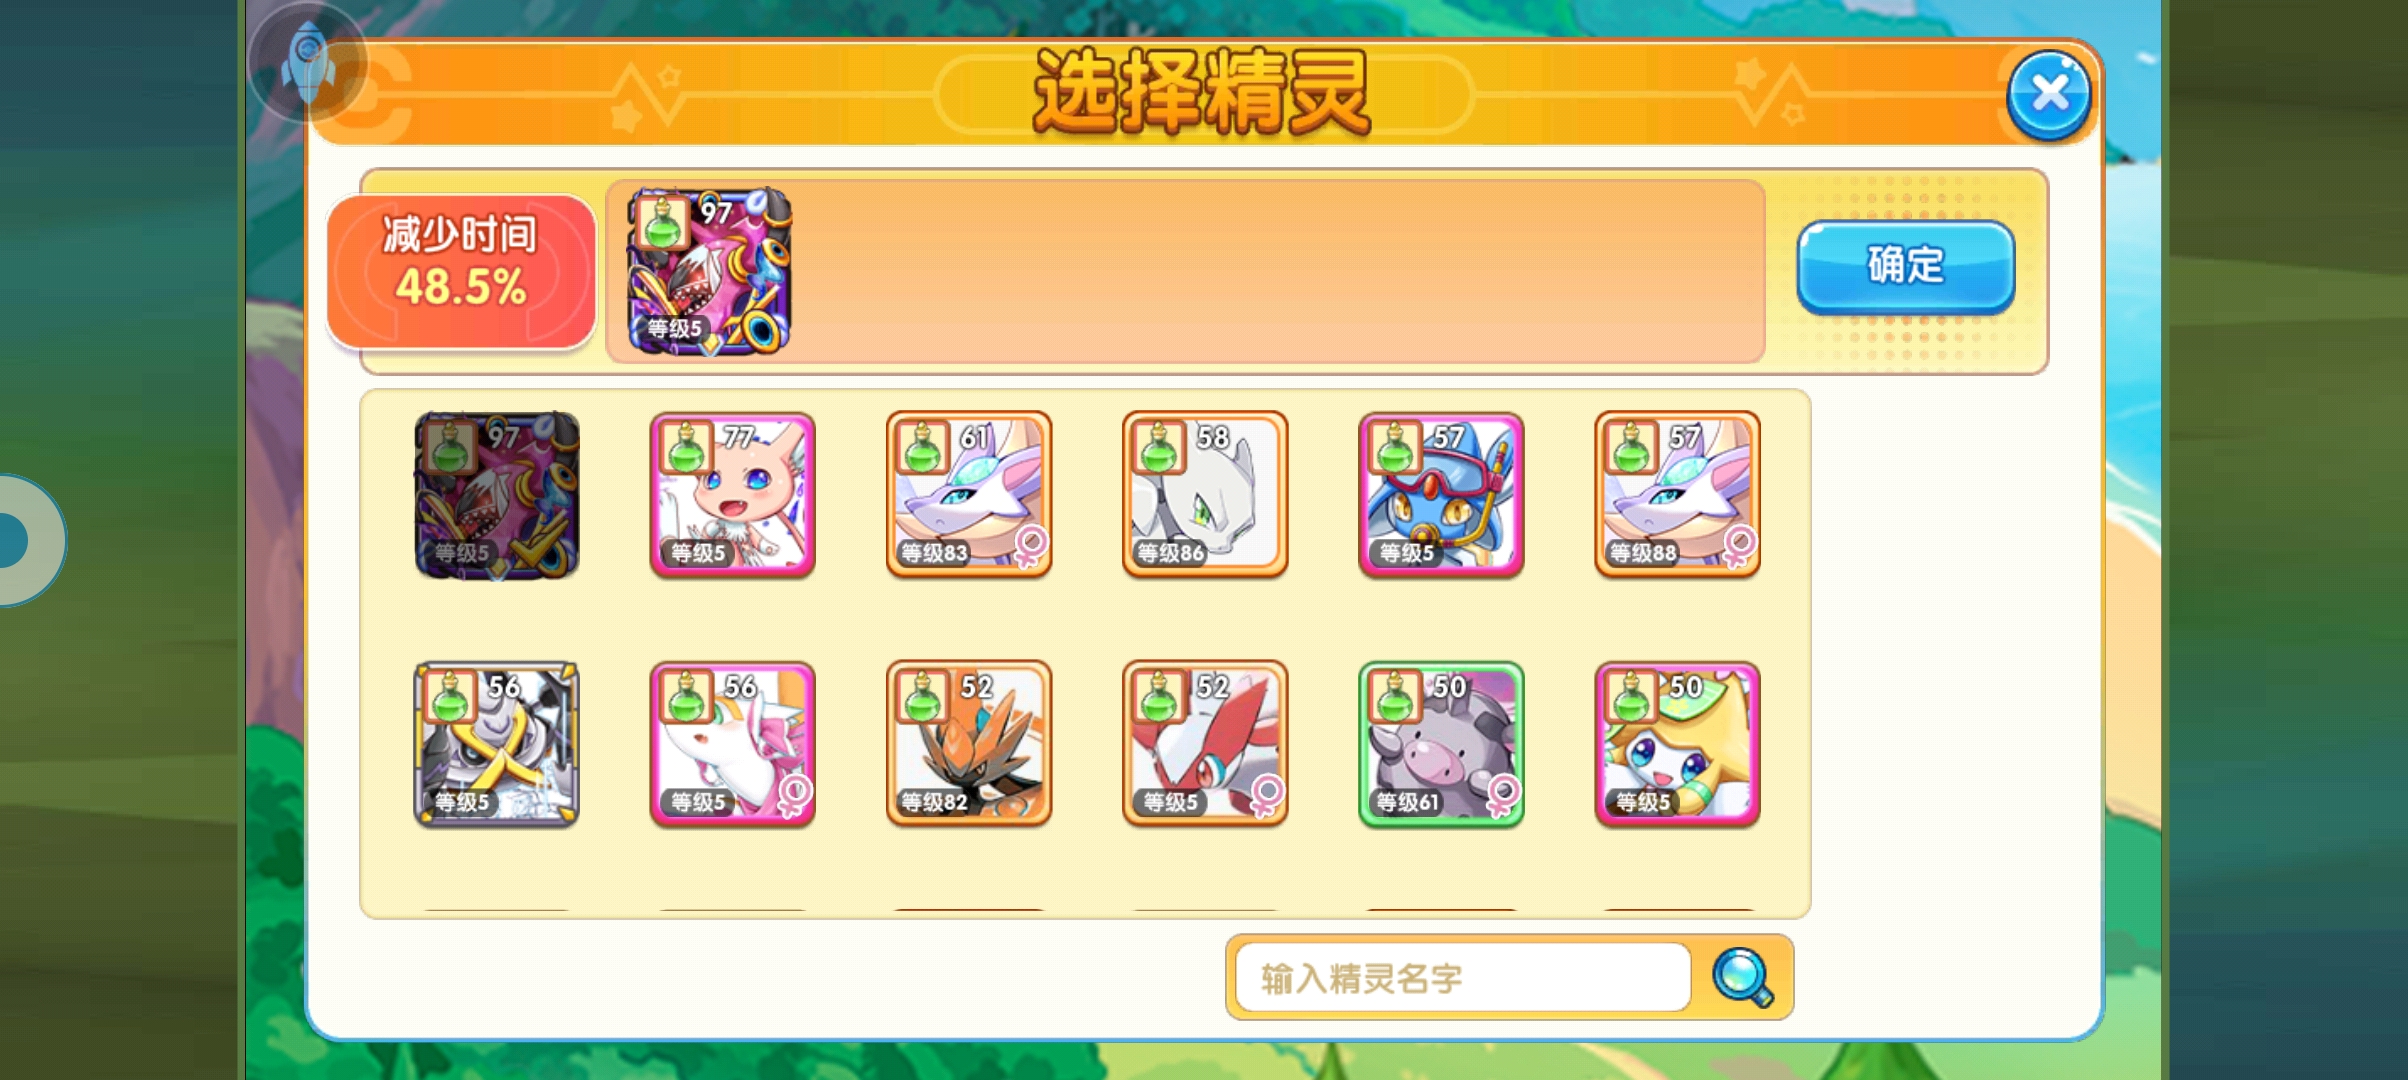Select the orange spiky level 82 spirit

969,744
